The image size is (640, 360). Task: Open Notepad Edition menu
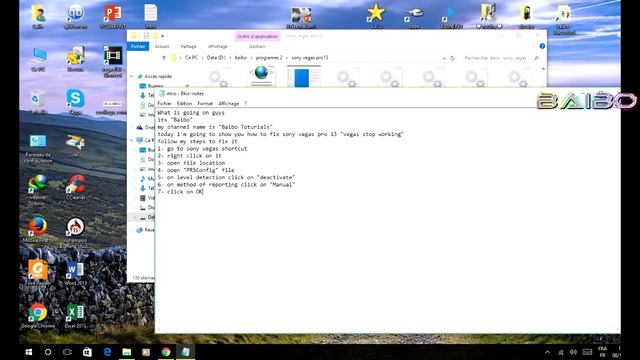pos(184,104)
